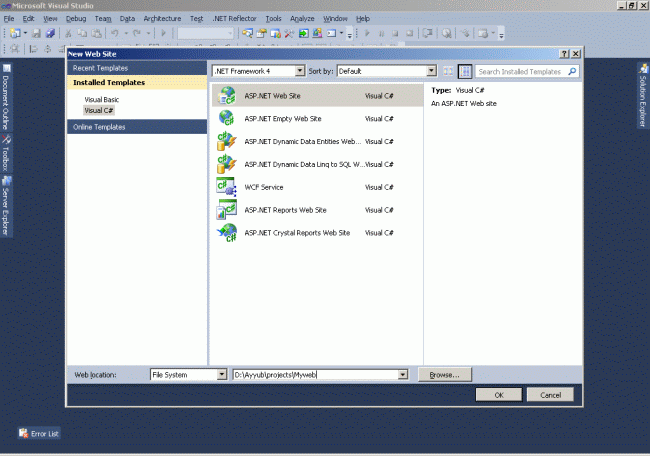650x456 pixels.
Task: Click the Redo toolbar icon
Action: click(137, 33)
